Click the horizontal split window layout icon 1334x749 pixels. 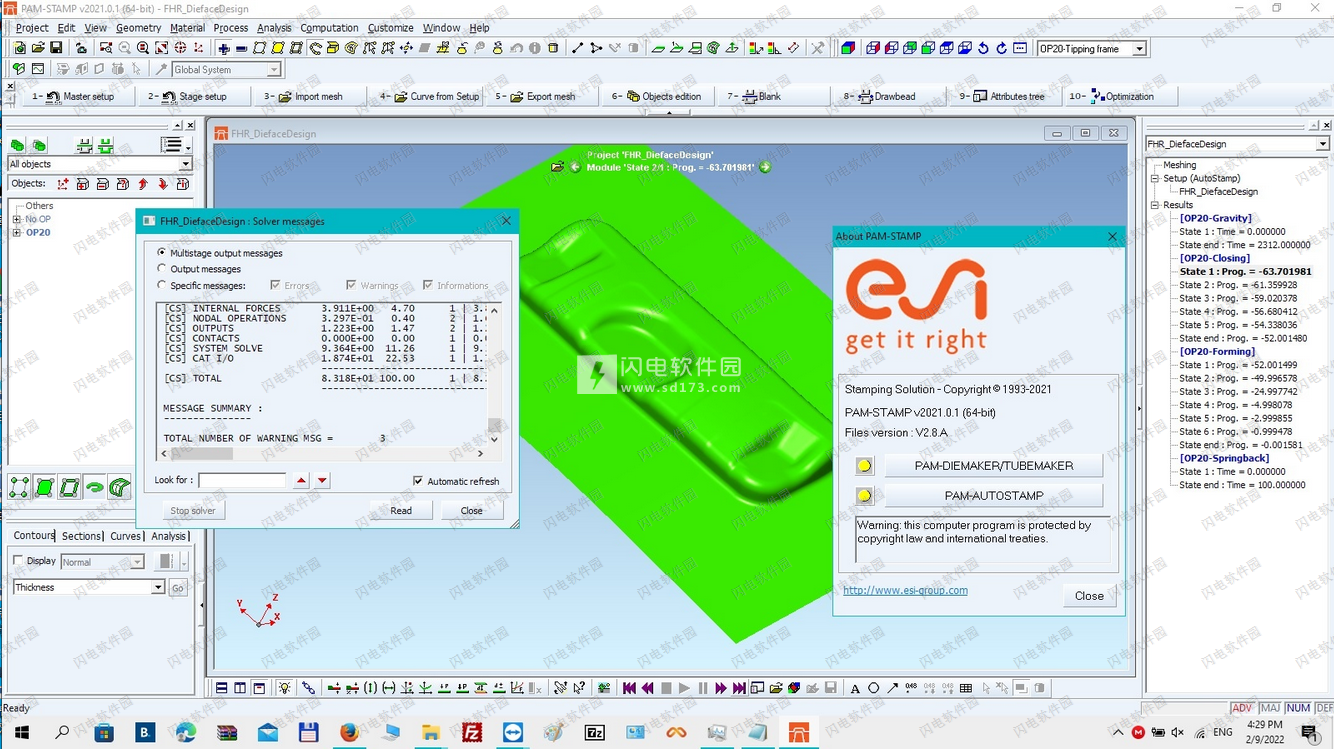click(x=222, y=688)
